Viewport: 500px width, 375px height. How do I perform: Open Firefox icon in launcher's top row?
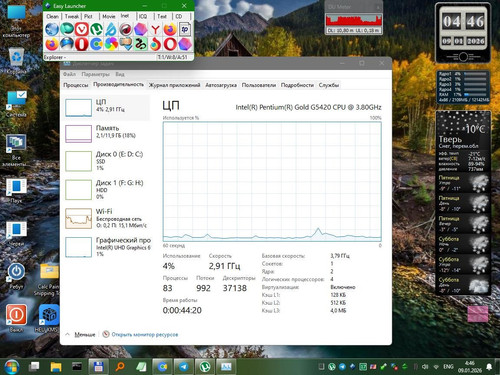(170, 29)
